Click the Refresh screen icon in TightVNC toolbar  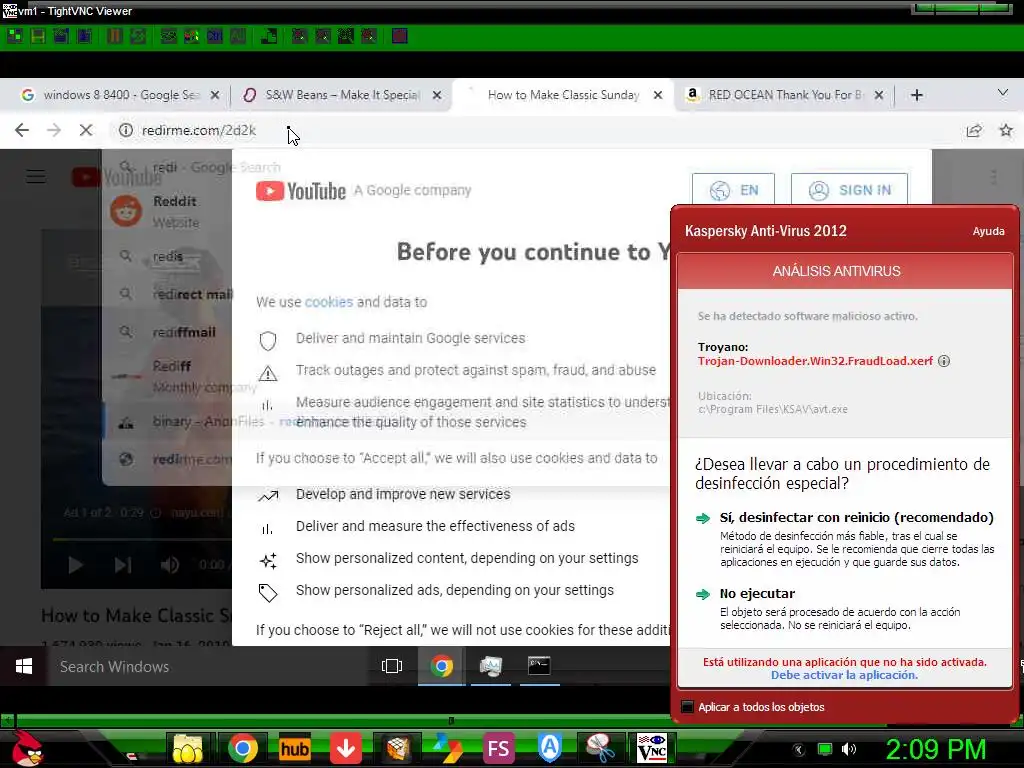tap(138, 36)
